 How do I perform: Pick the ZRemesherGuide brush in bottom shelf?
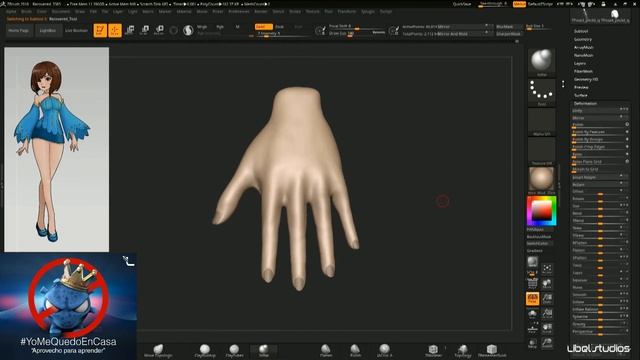492,350
